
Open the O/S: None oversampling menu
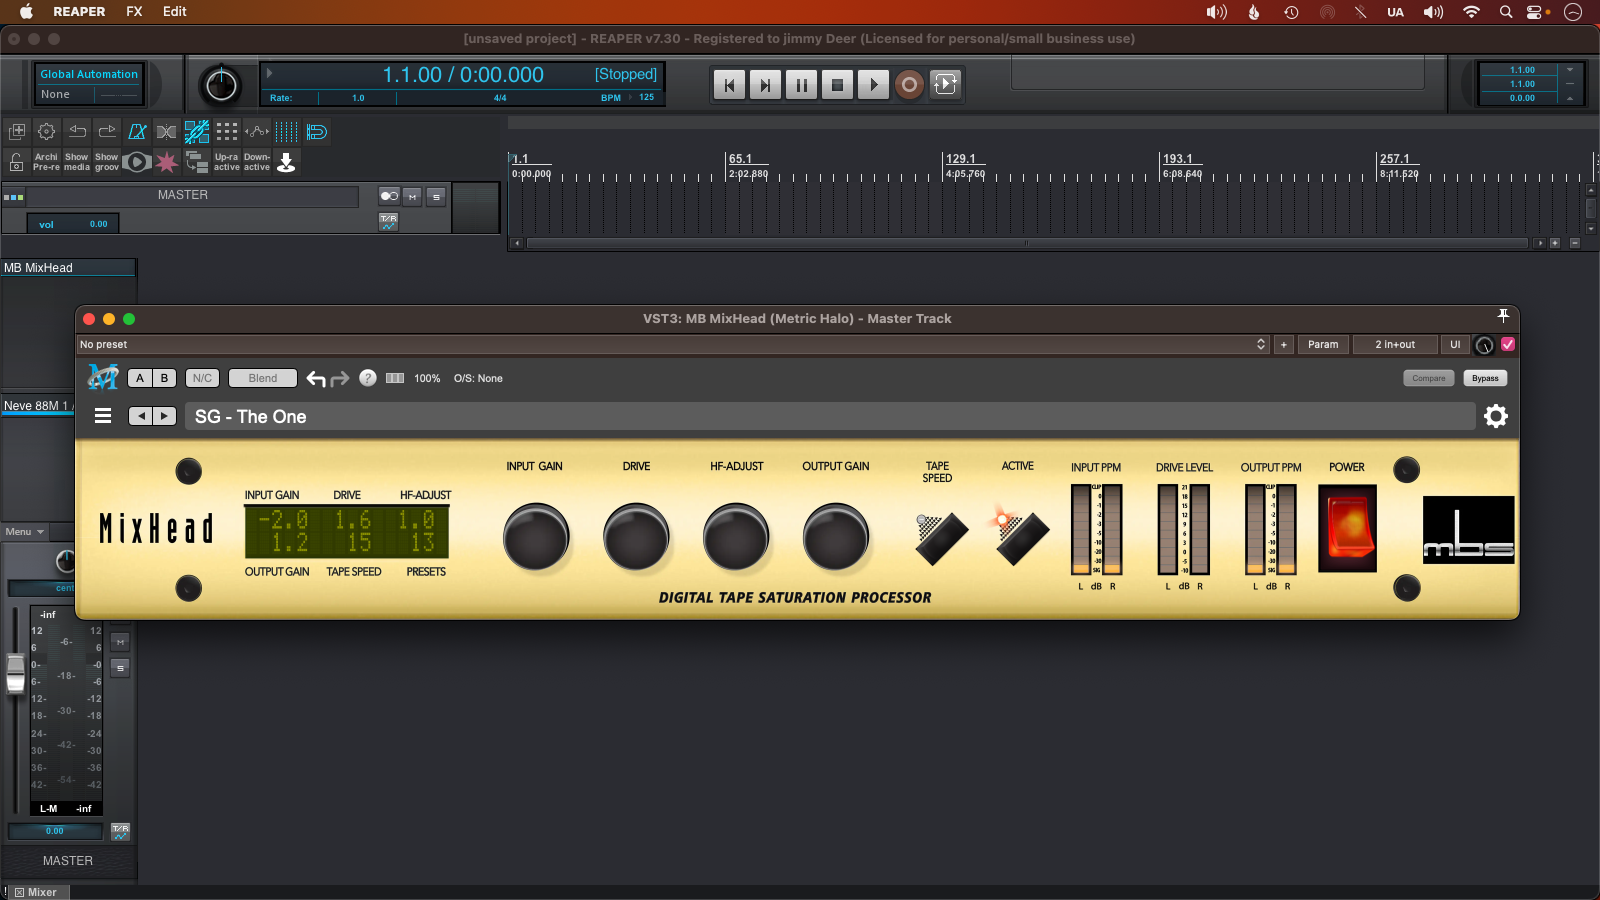[x=478, y=378]
